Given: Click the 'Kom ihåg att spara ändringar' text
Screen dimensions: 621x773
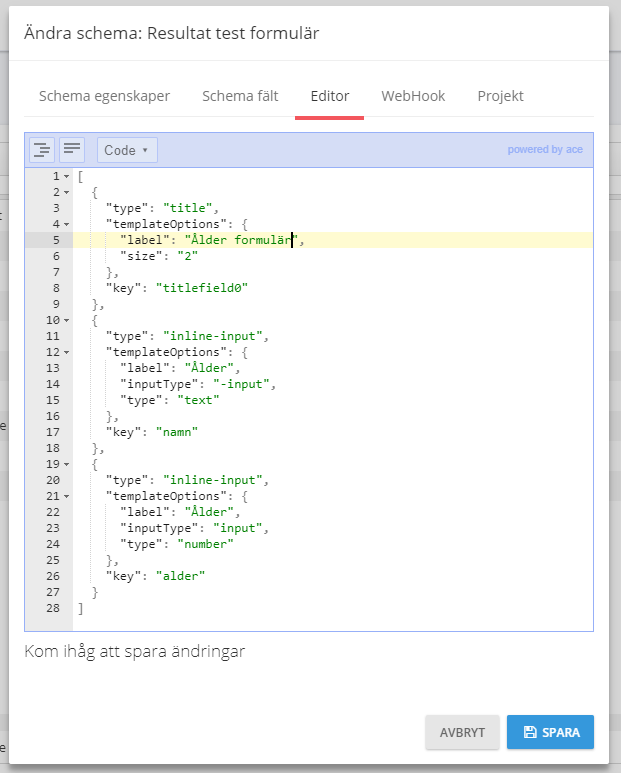Looking at the screenshot, I should [135, 651].
